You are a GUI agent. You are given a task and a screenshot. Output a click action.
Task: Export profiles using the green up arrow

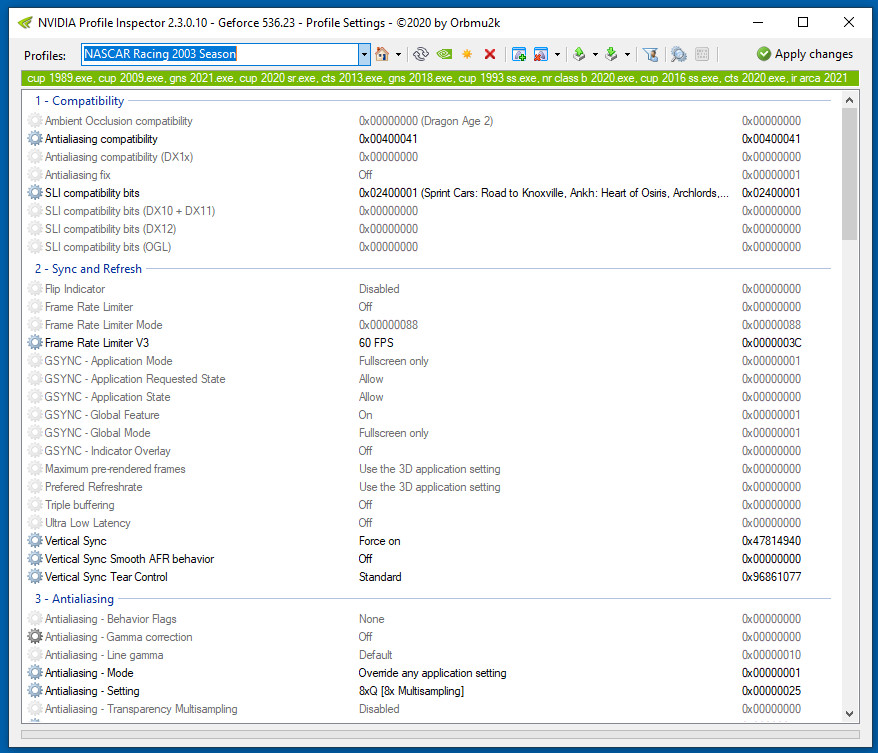[580, 54]
